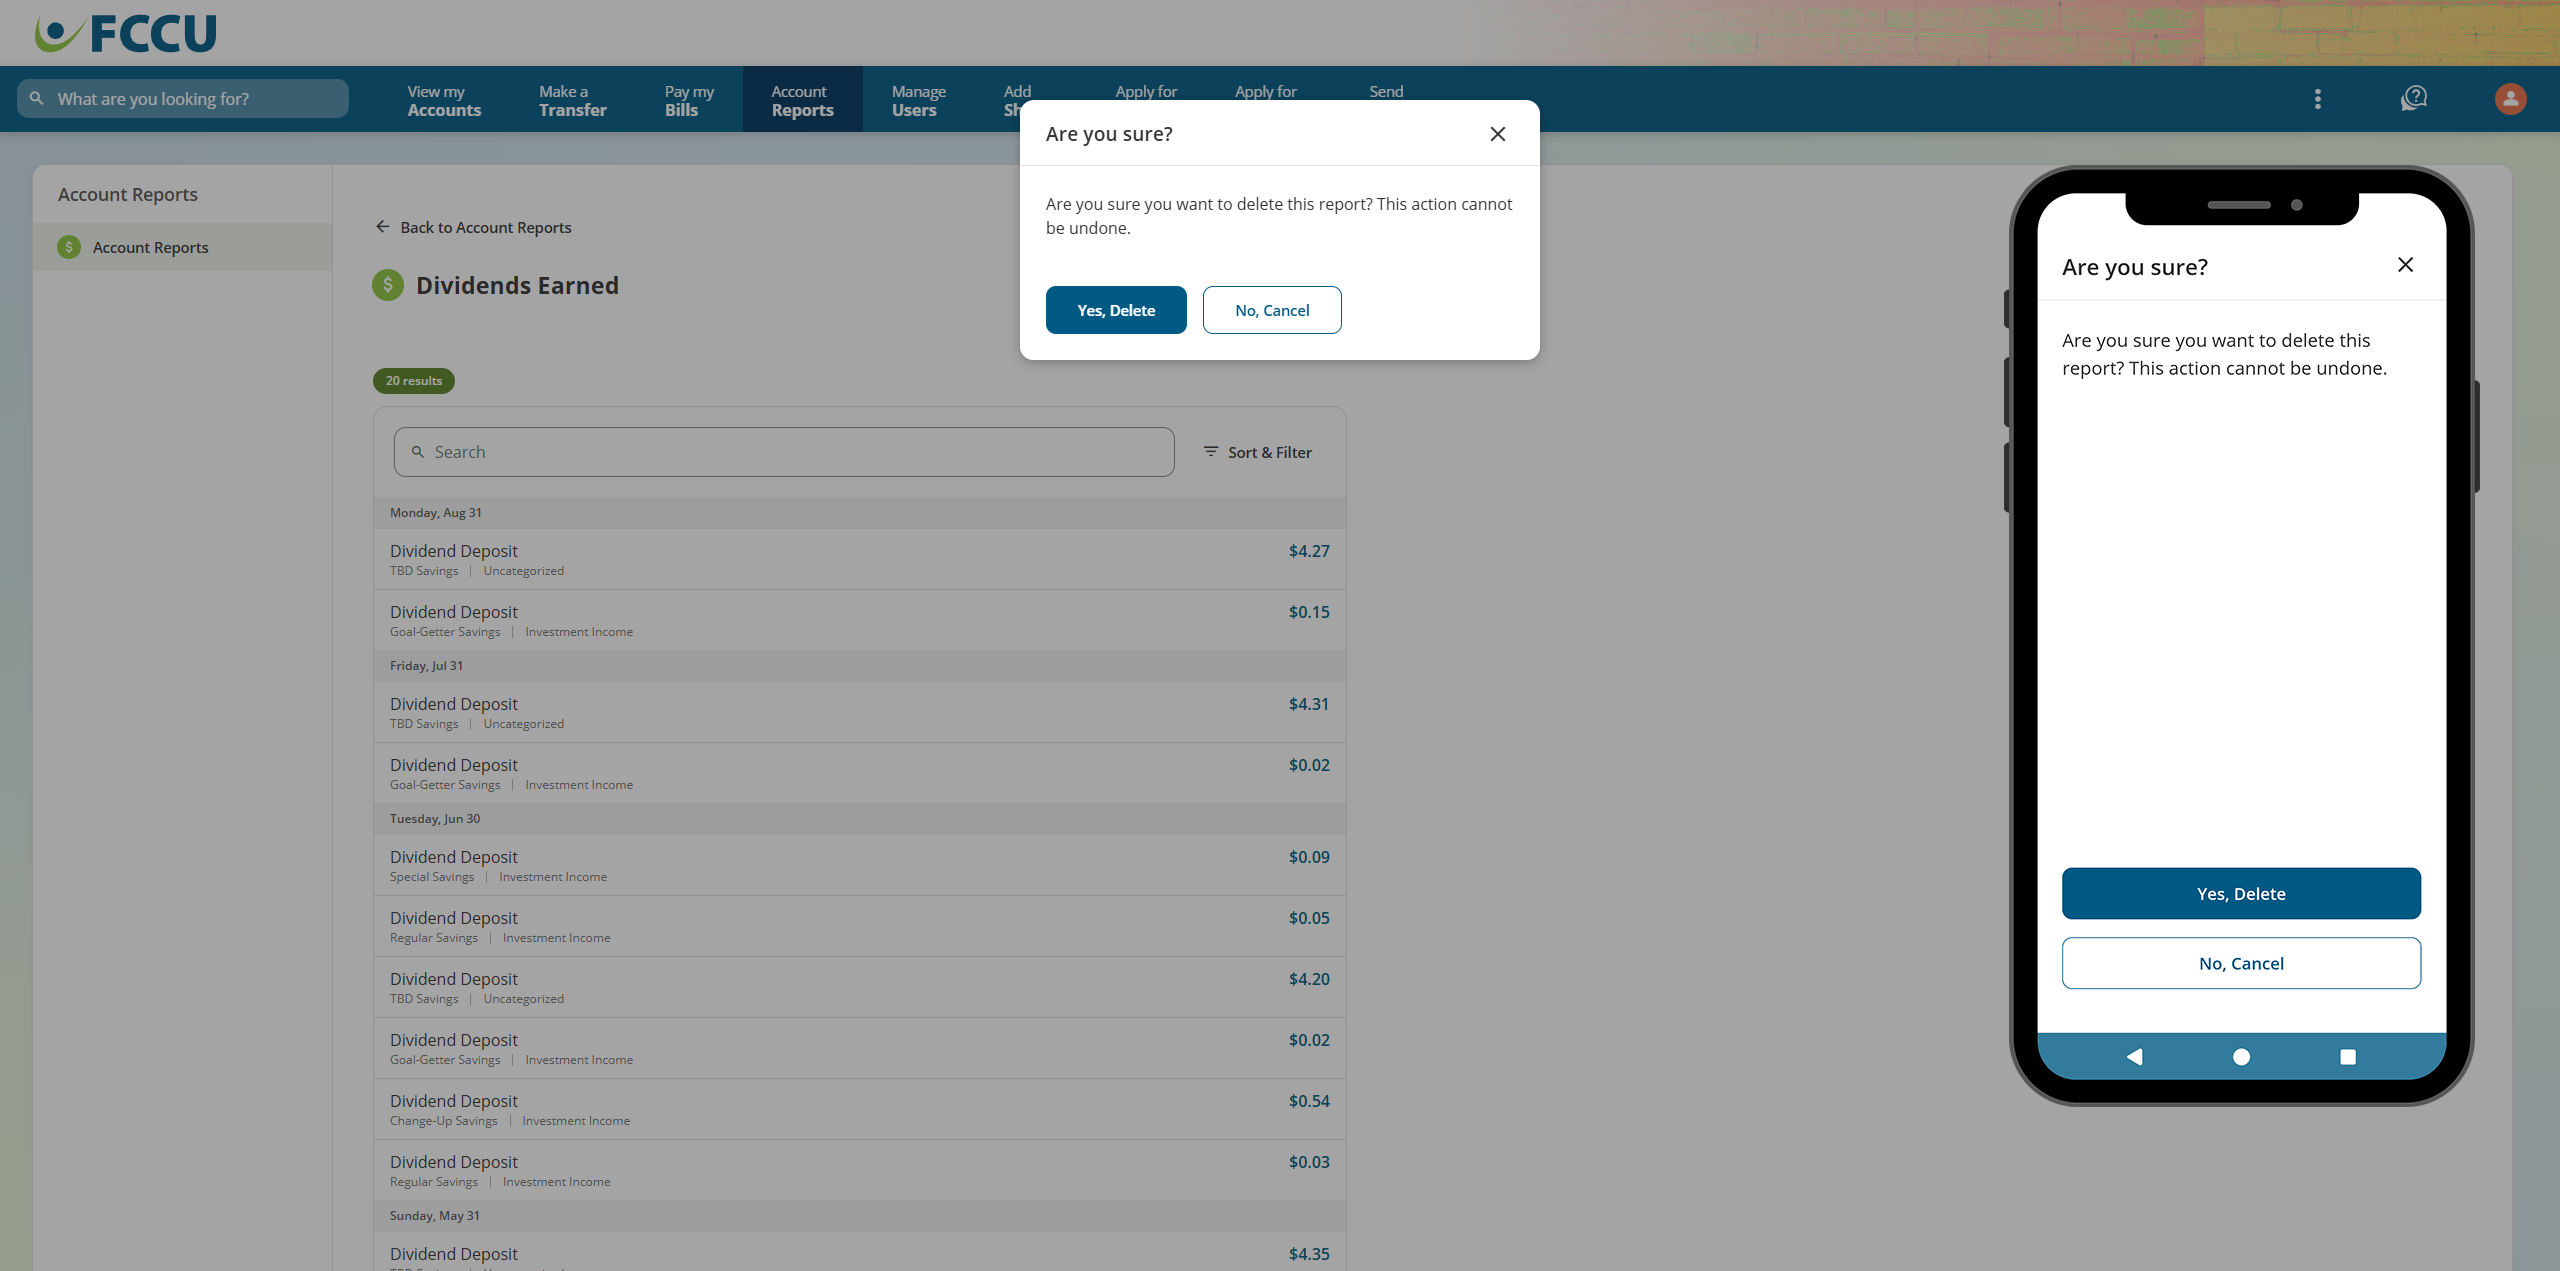Select Account Reports in sidebar
The image size is (2560, 1271).
point(182,247)
